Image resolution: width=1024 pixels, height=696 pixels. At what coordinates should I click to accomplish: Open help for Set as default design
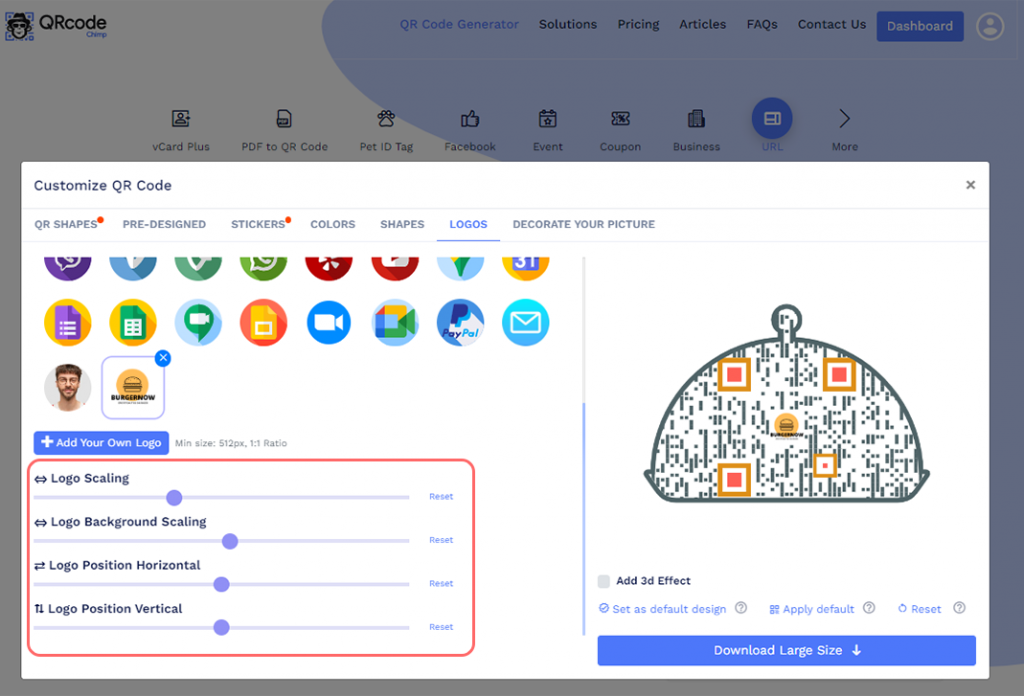741,608
